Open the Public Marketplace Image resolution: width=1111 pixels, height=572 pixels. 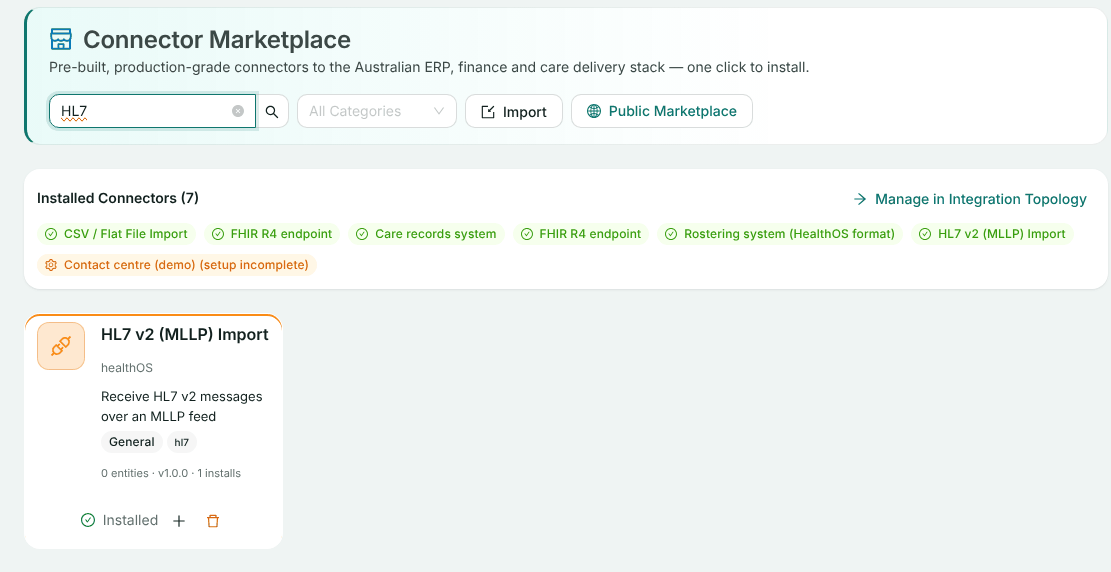[x=662, y=111]
